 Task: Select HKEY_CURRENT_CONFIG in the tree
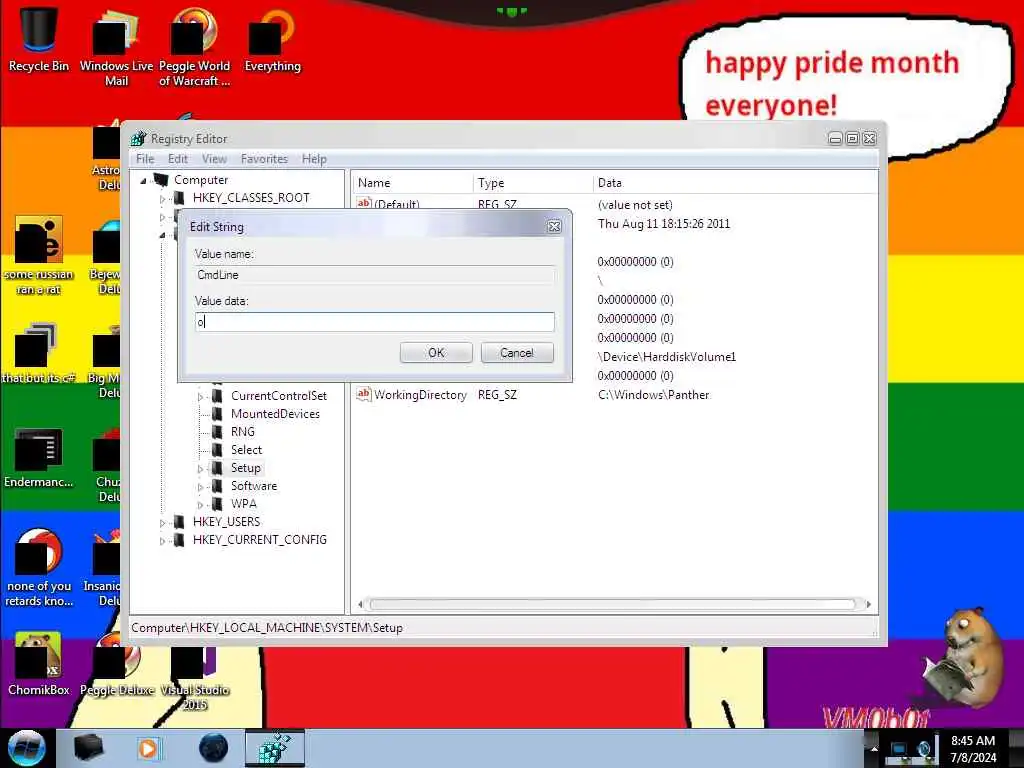pos(259,540)
